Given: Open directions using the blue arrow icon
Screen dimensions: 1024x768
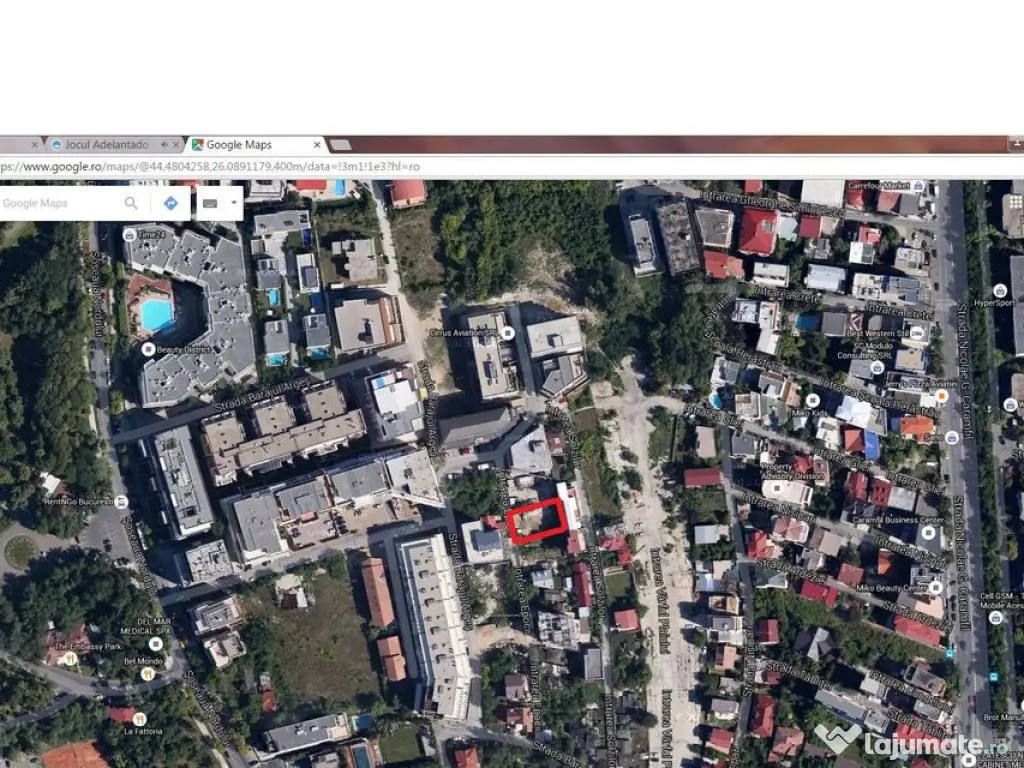Looking at the screenshot, I should pos(171,203).
